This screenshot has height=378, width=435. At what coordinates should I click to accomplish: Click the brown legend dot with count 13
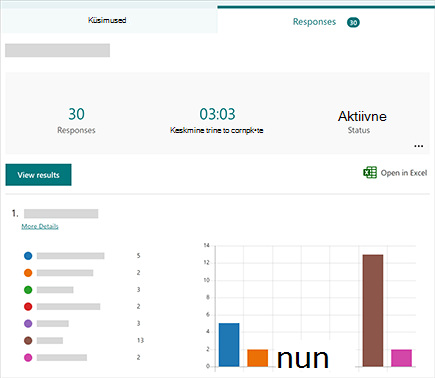pyautogui.click(x=28, y=340)
